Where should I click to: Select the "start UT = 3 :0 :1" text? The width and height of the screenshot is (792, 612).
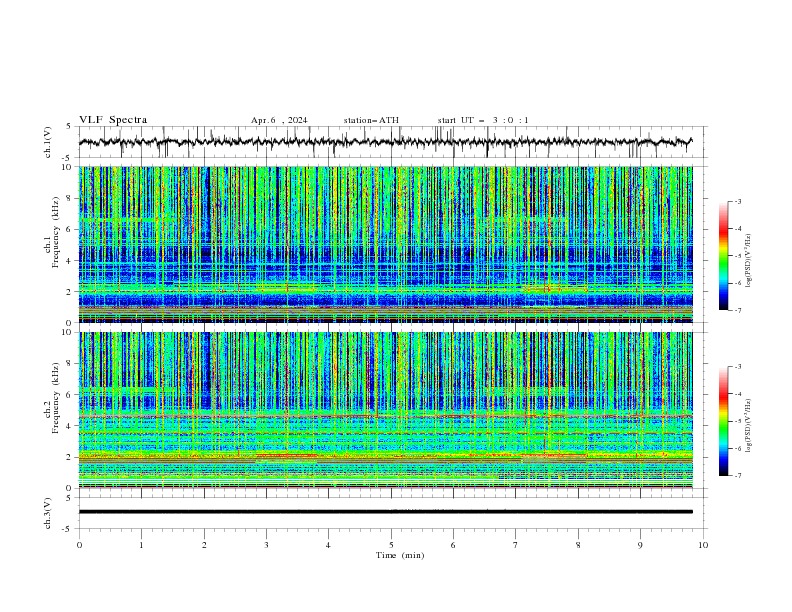tap(483, 120)
